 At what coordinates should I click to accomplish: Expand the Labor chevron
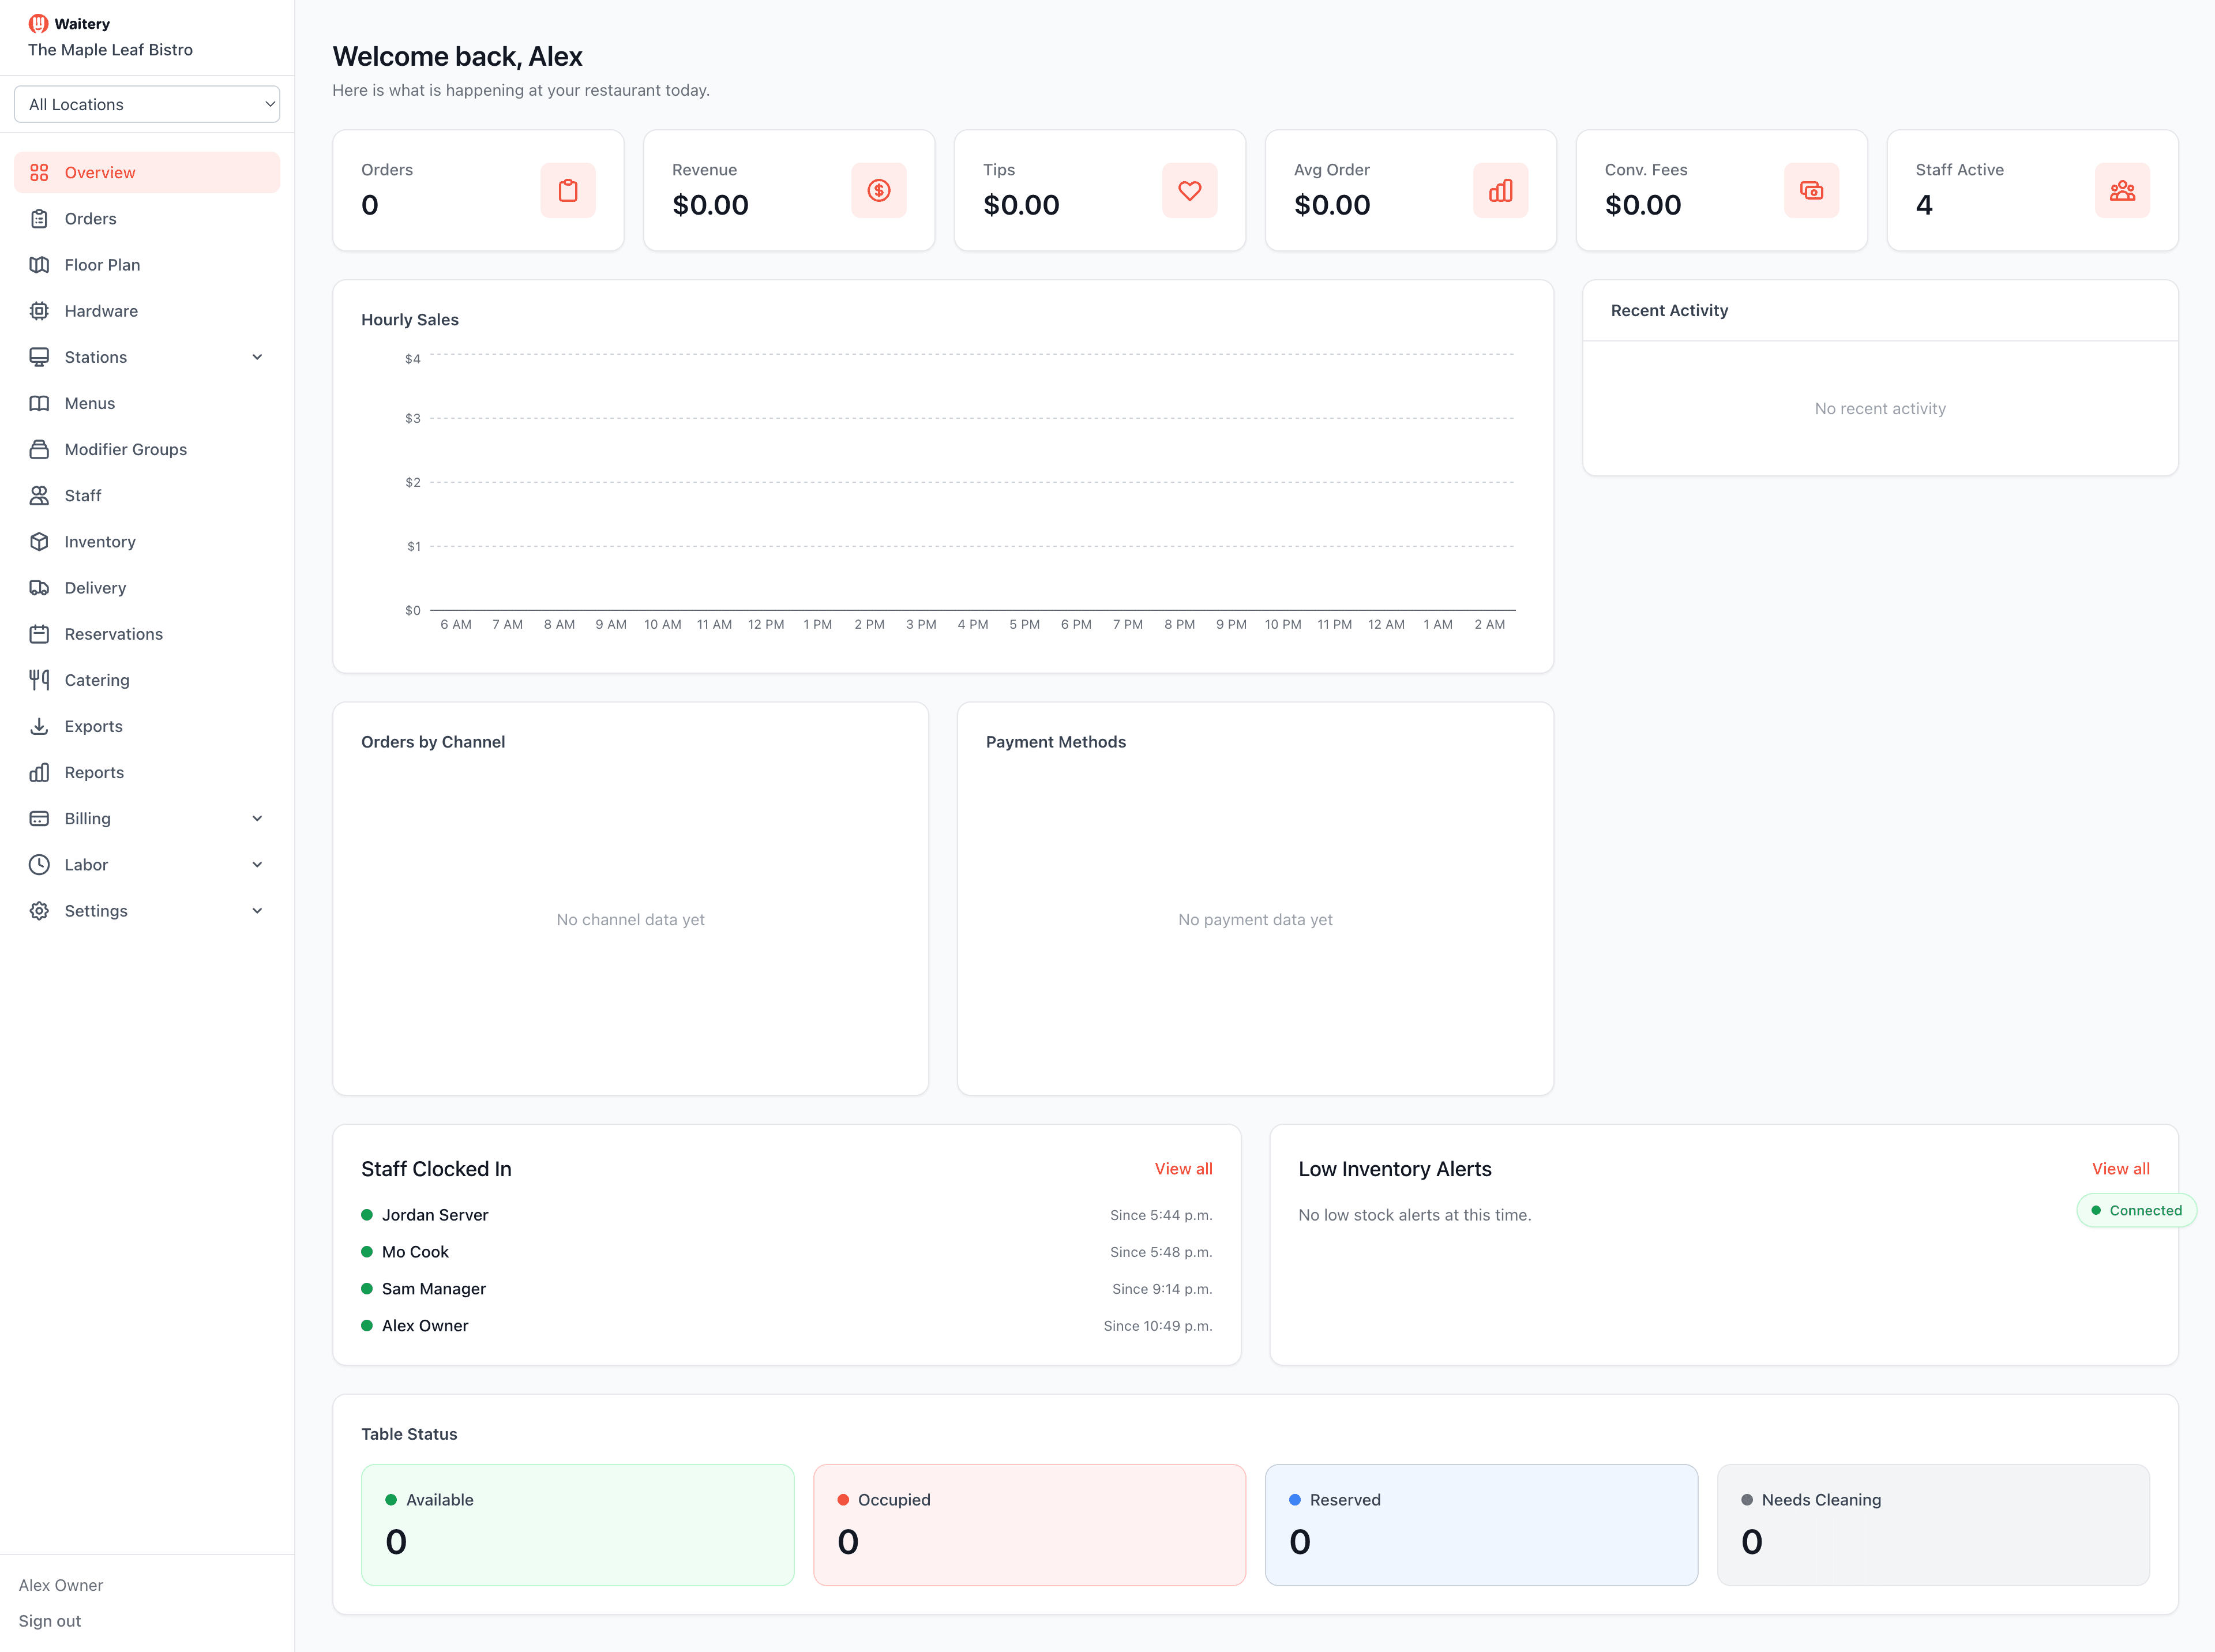tap(257, 864)
